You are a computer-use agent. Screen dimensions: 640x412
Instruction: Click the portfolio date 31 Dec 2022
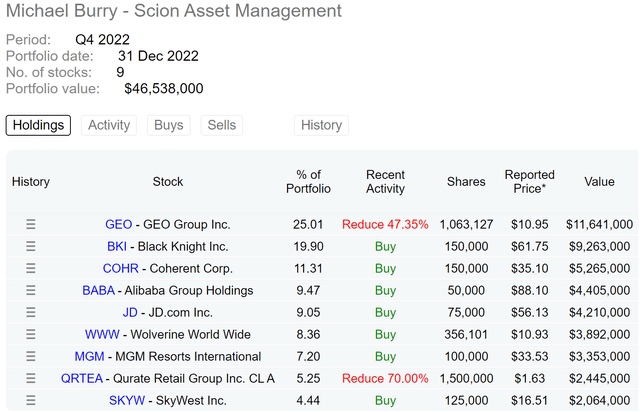[158, 56]
